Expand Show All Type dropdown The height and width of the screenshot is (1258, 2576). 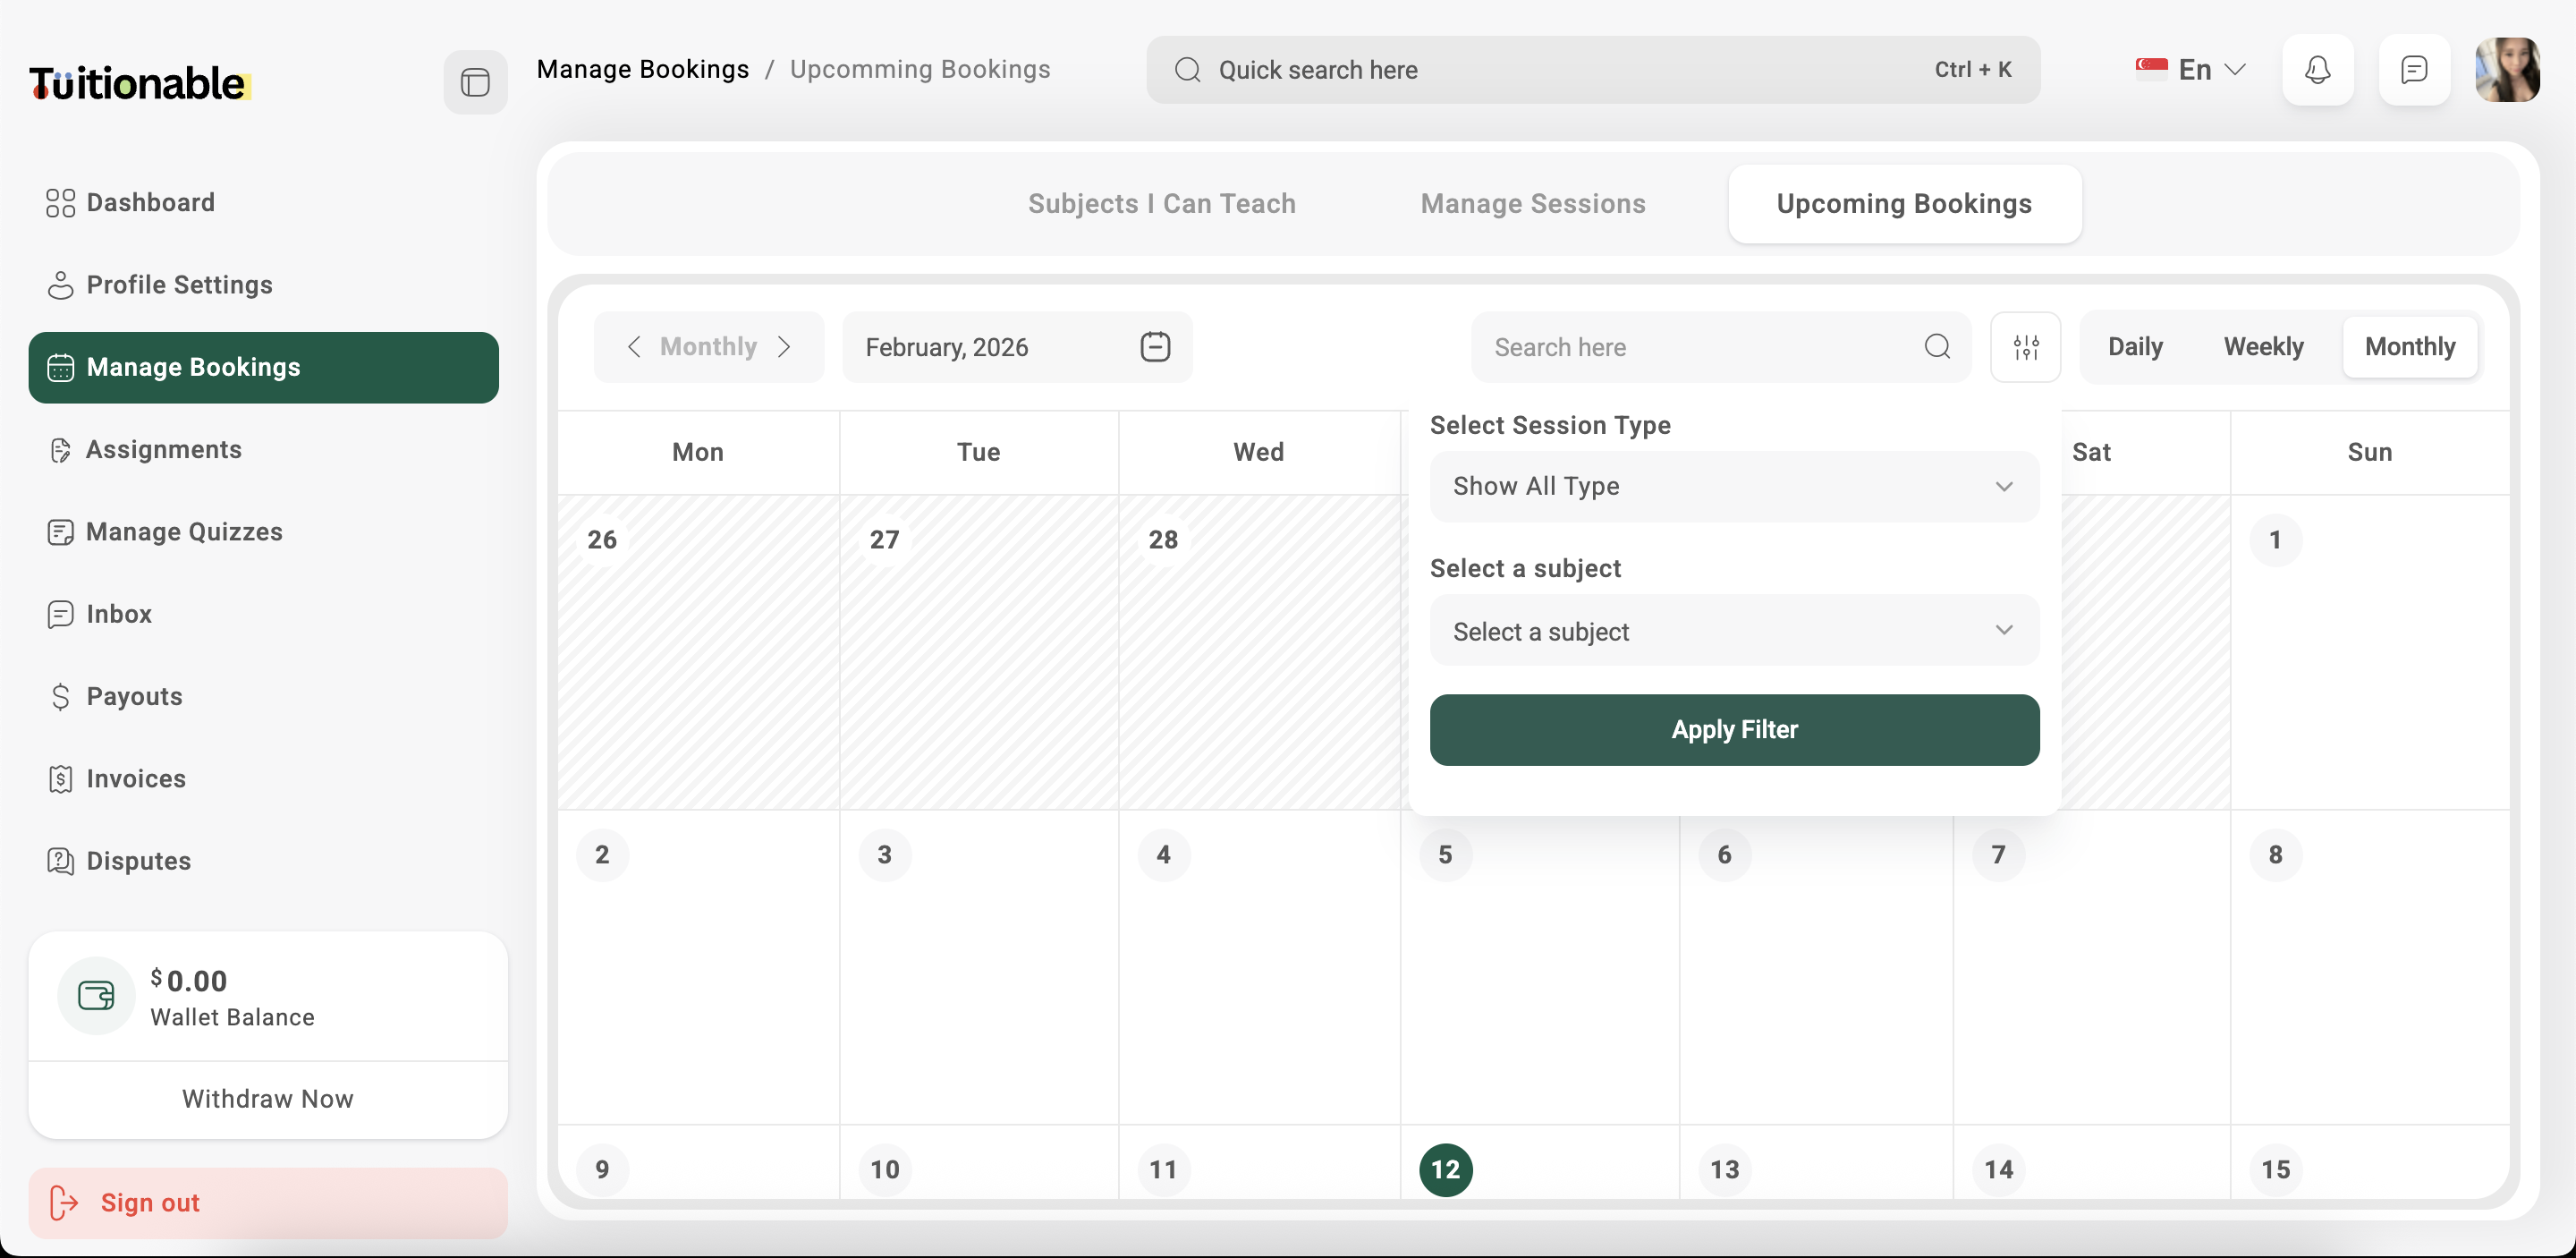(1733, 487)
